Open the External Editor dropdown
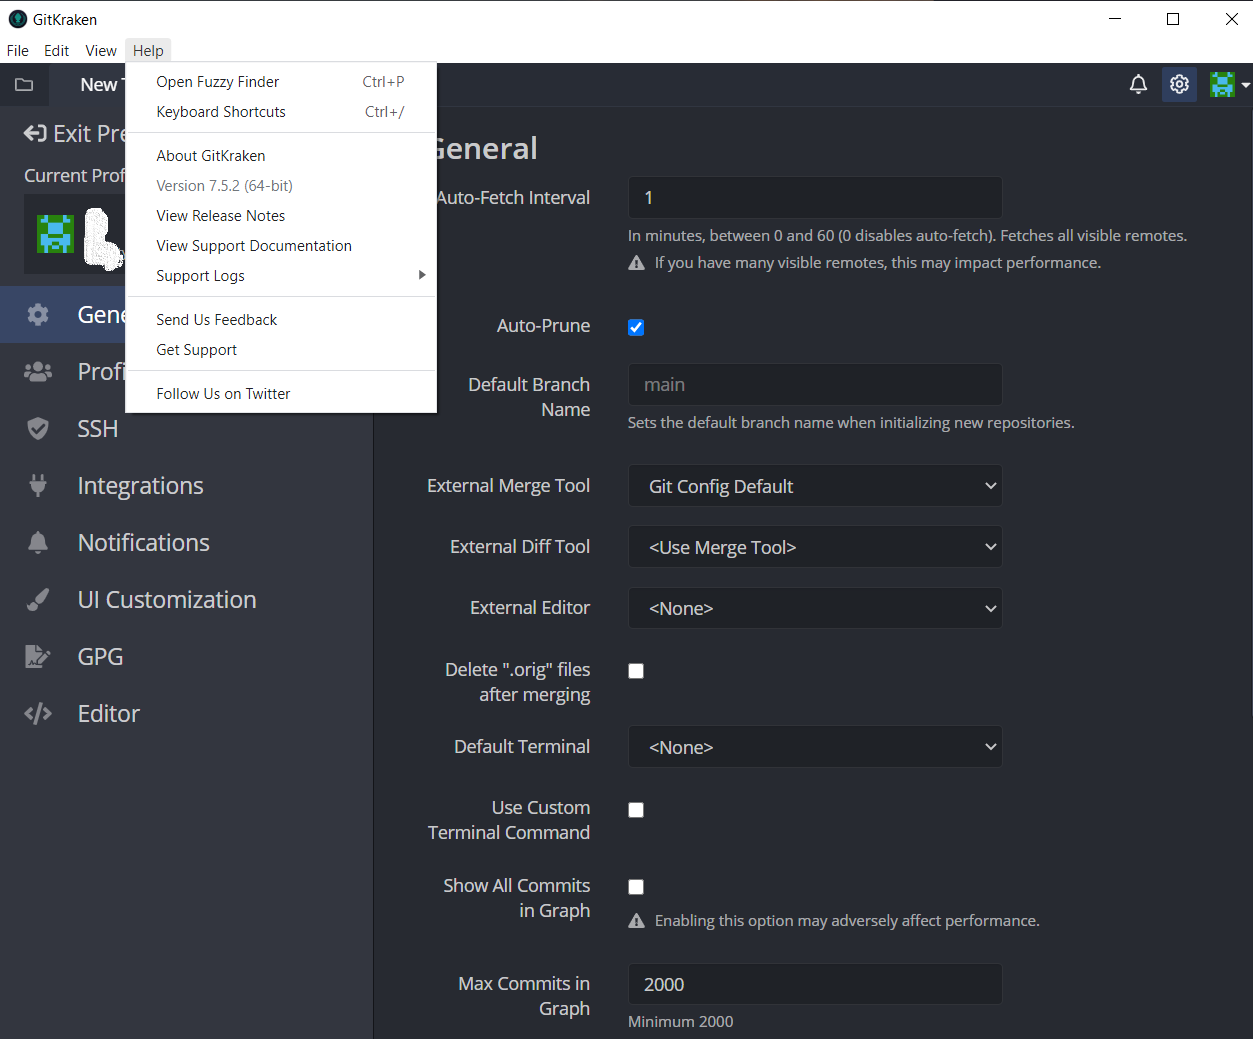The image size is (1253, 1039). [815, 608]
